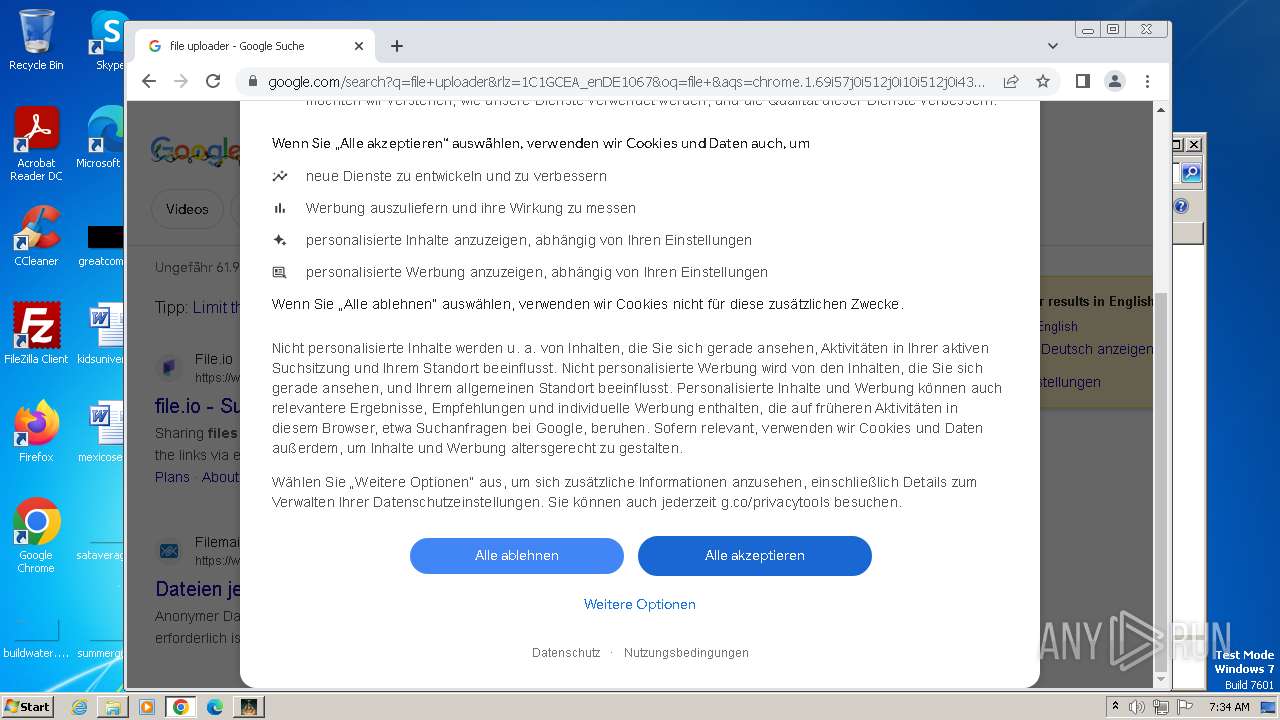The image size is (1280, 720).
Task: Open the share this page icon
Action: pyautogui.click(x=1011, y=81)
